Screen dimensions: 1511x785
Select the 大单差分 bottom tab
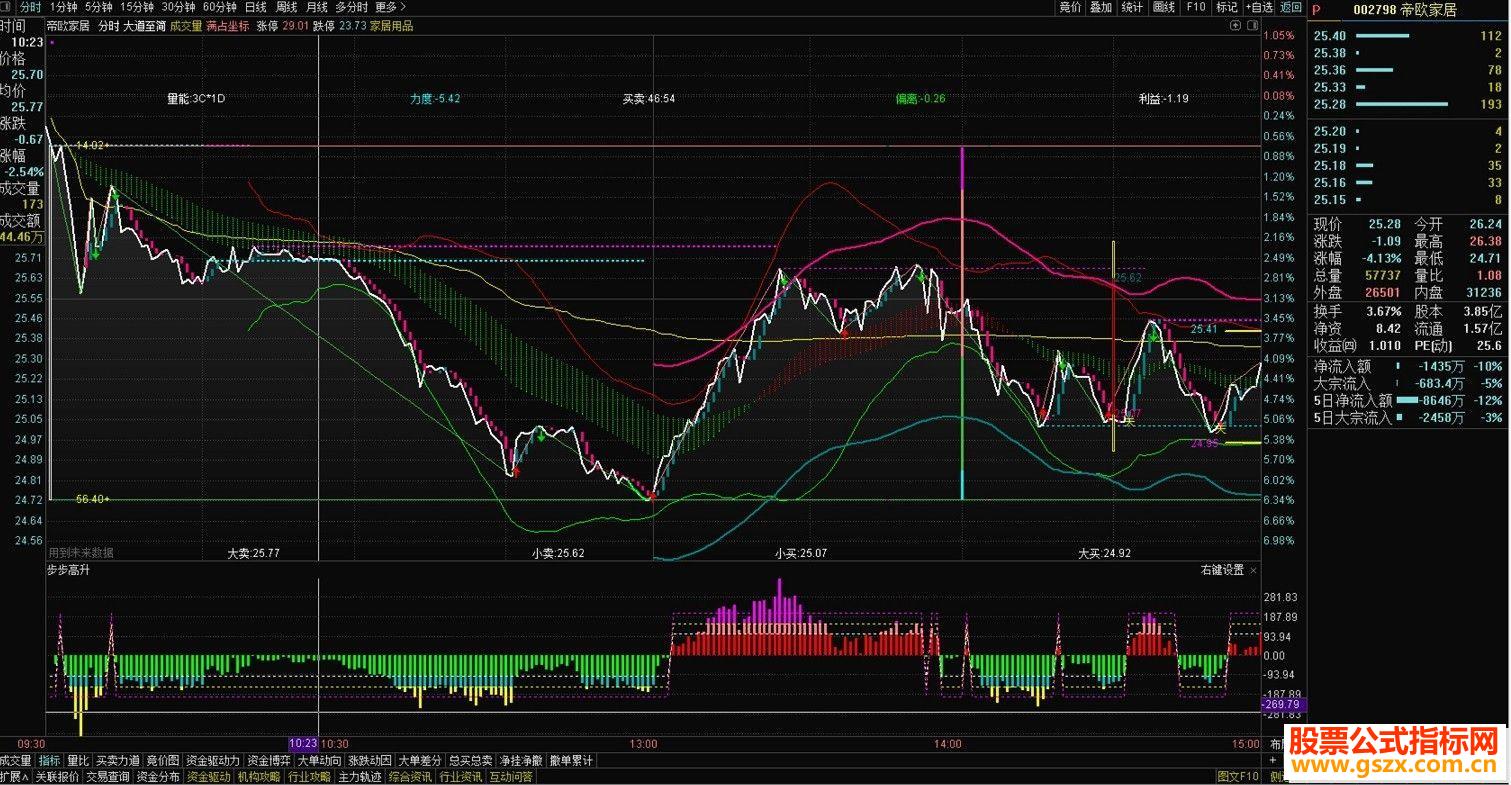[x=420, y=760]
